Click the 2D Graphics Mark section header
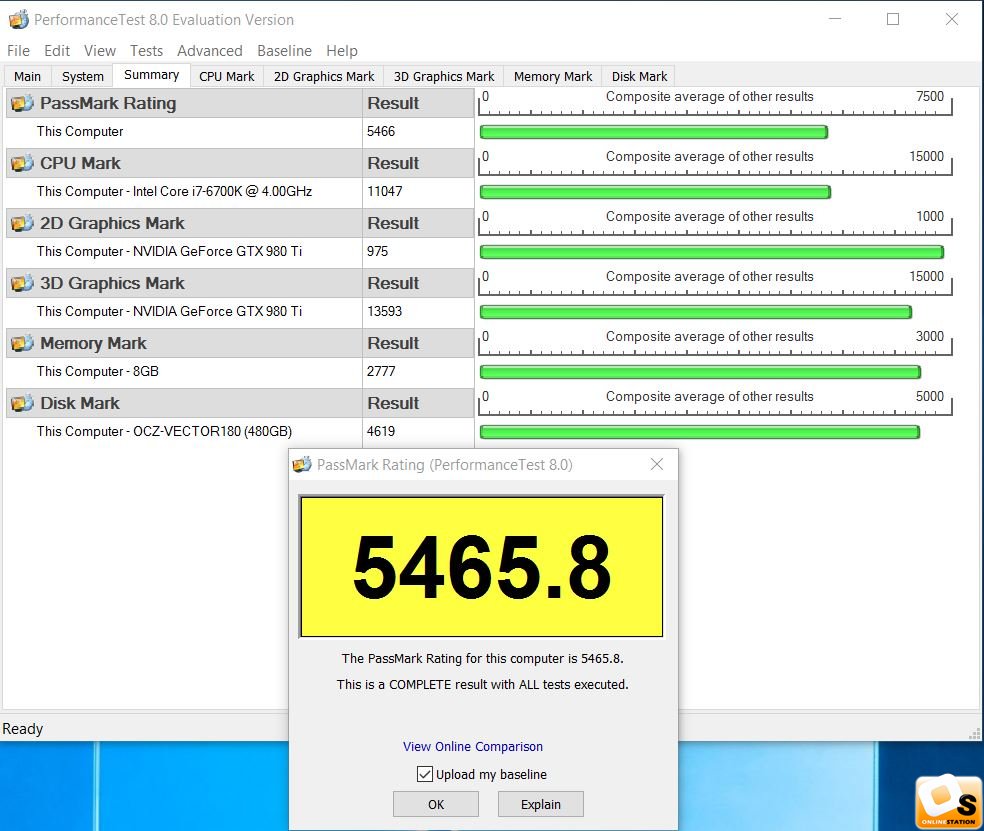The image size is (984, 831). (184, 223)
